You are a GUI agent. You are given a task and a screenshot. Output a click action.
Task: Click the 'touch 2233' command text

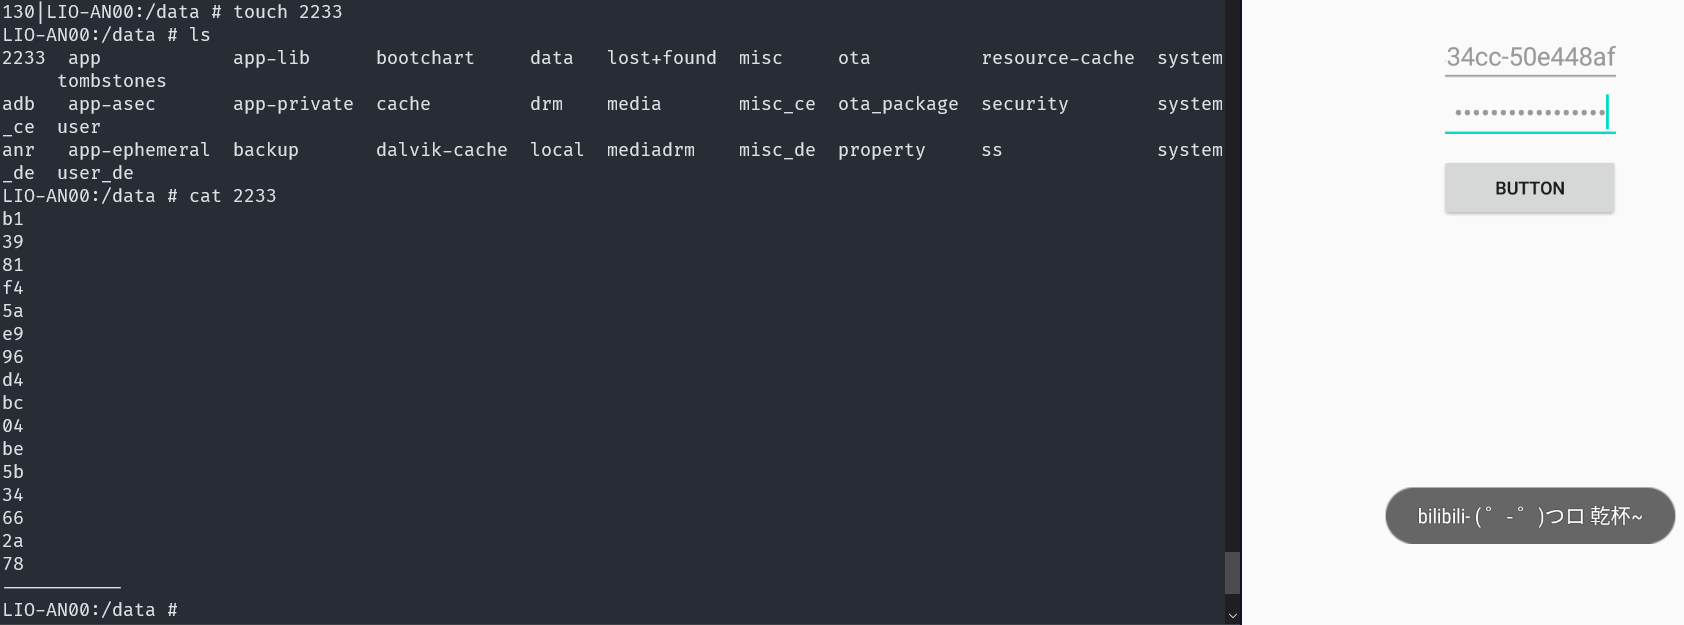coord(287,12)
